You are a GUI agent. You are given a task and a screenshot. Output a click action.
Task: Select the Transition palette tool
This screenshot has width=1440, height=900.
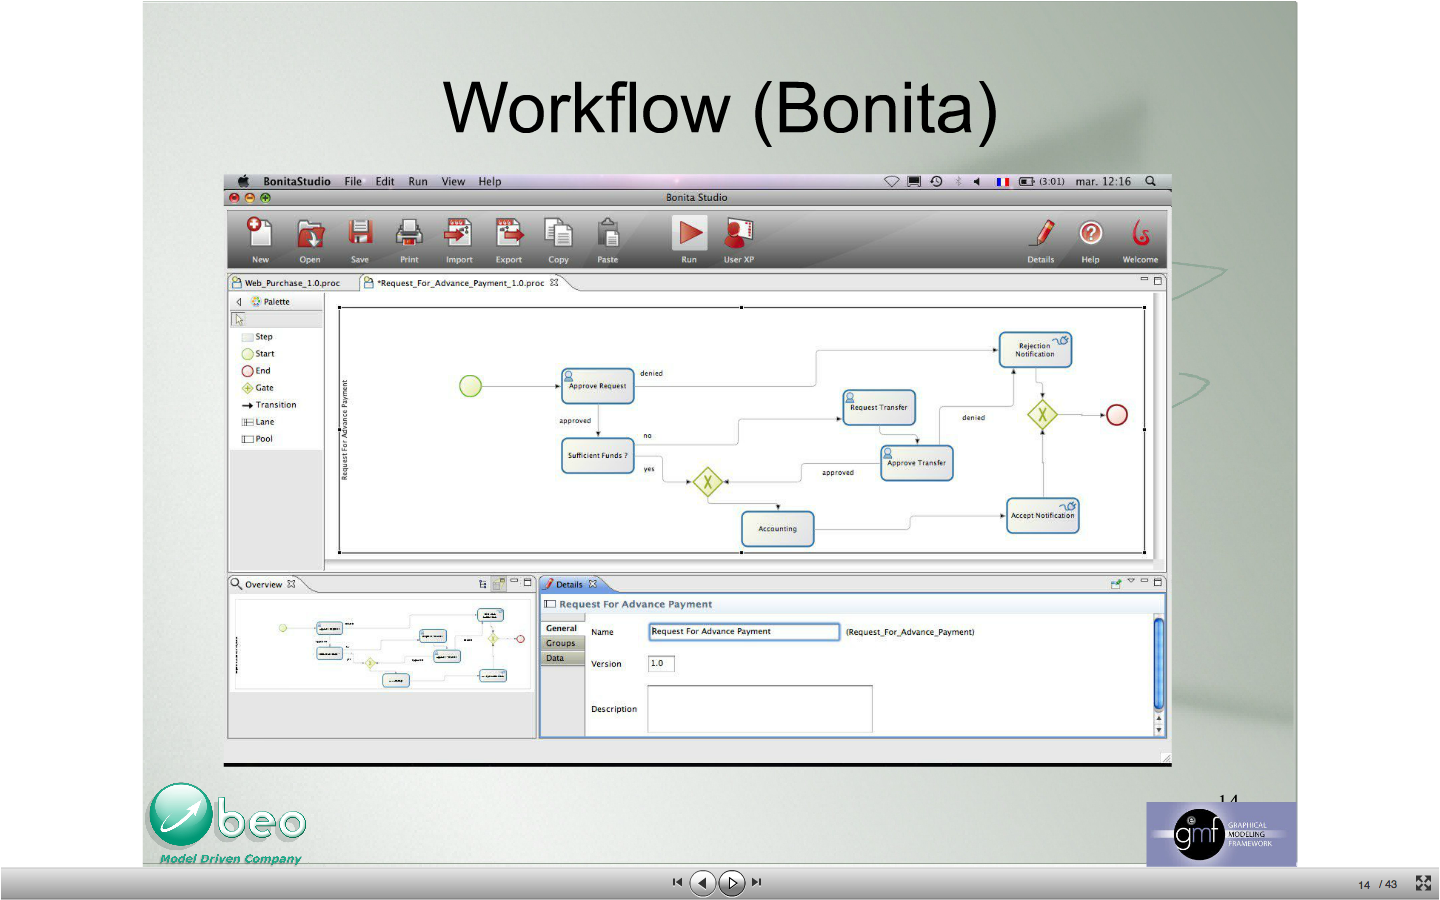tap(269, 405)
